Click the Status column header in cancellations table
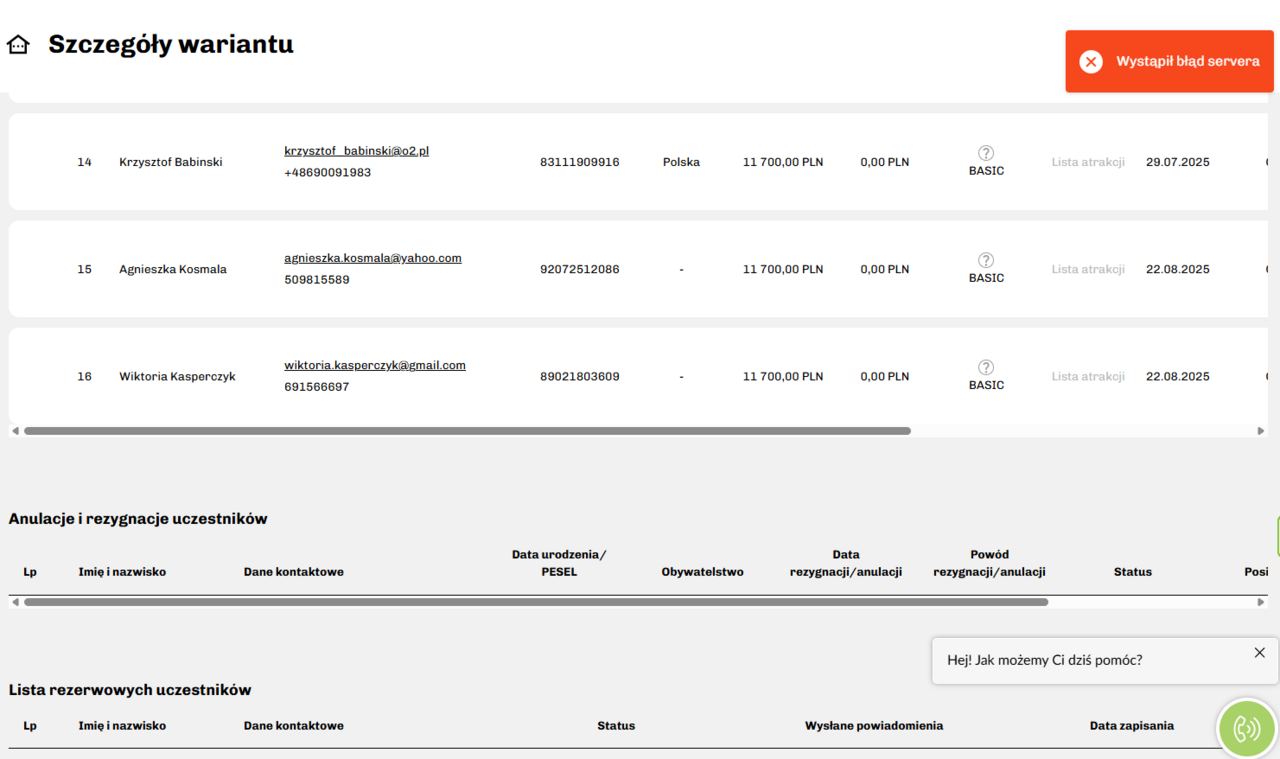This screenshot has height=759, width=1280. tap(1132, 572)
